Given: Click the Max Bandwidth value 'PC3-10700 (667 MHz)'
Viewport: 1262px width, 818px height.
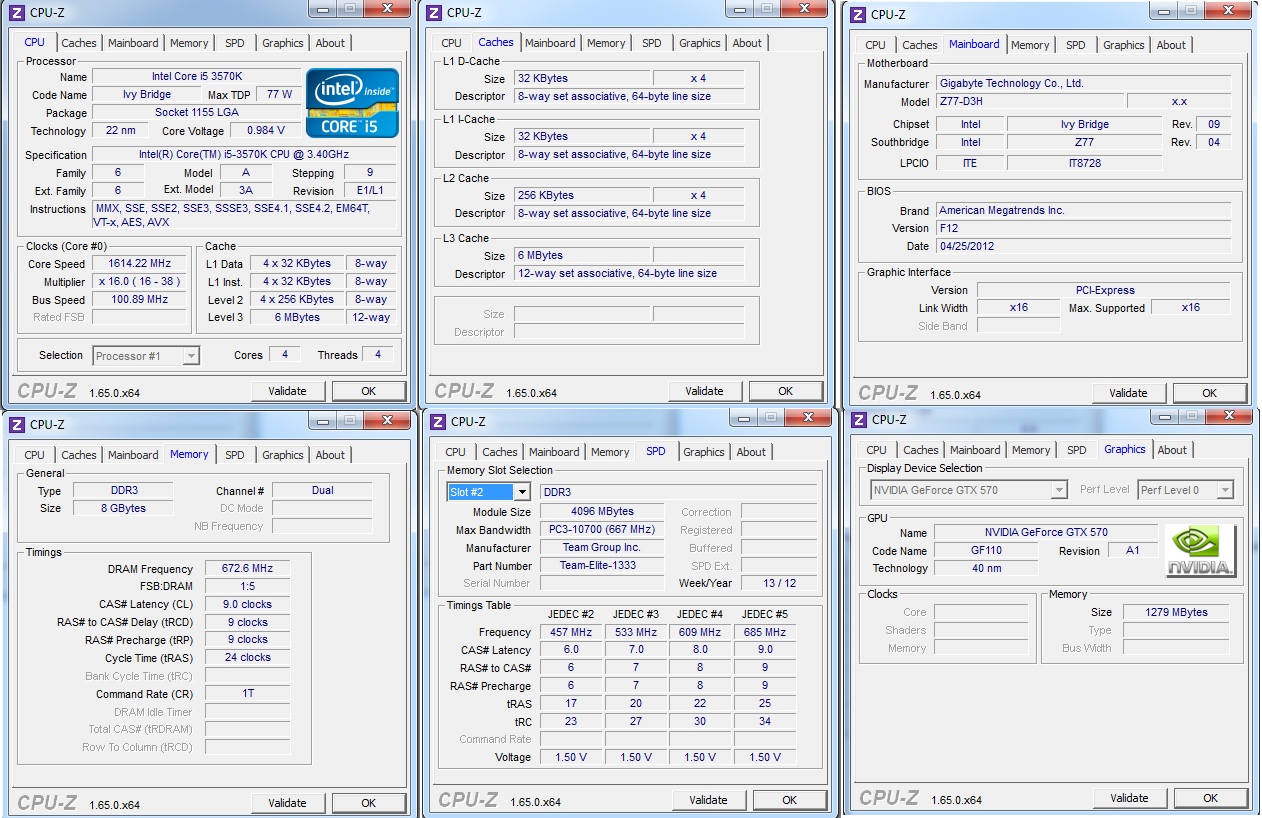Looking at the screenshot, I should pyautogui.click(x=602, y=530).
